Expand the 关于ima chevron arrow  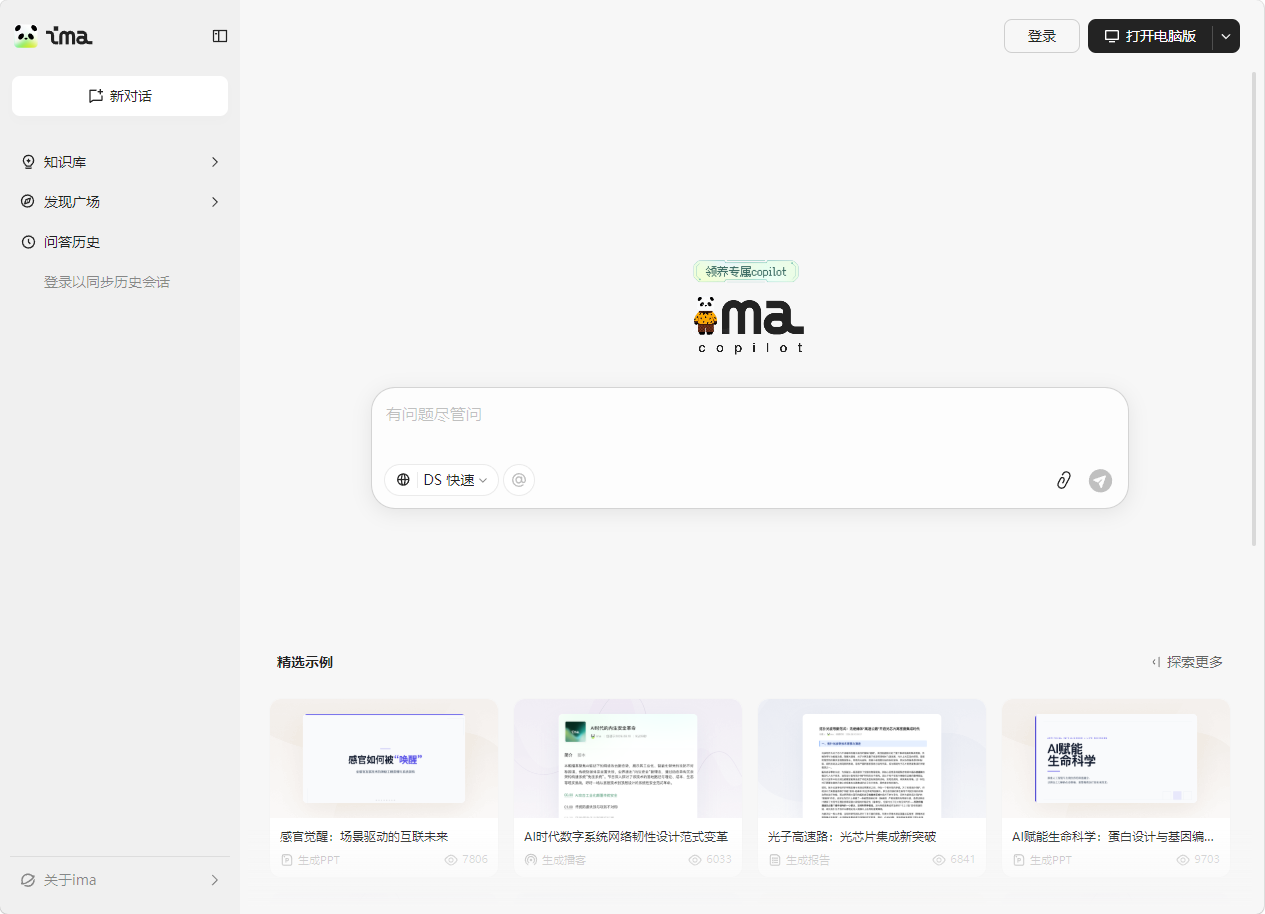coord(215,880)
